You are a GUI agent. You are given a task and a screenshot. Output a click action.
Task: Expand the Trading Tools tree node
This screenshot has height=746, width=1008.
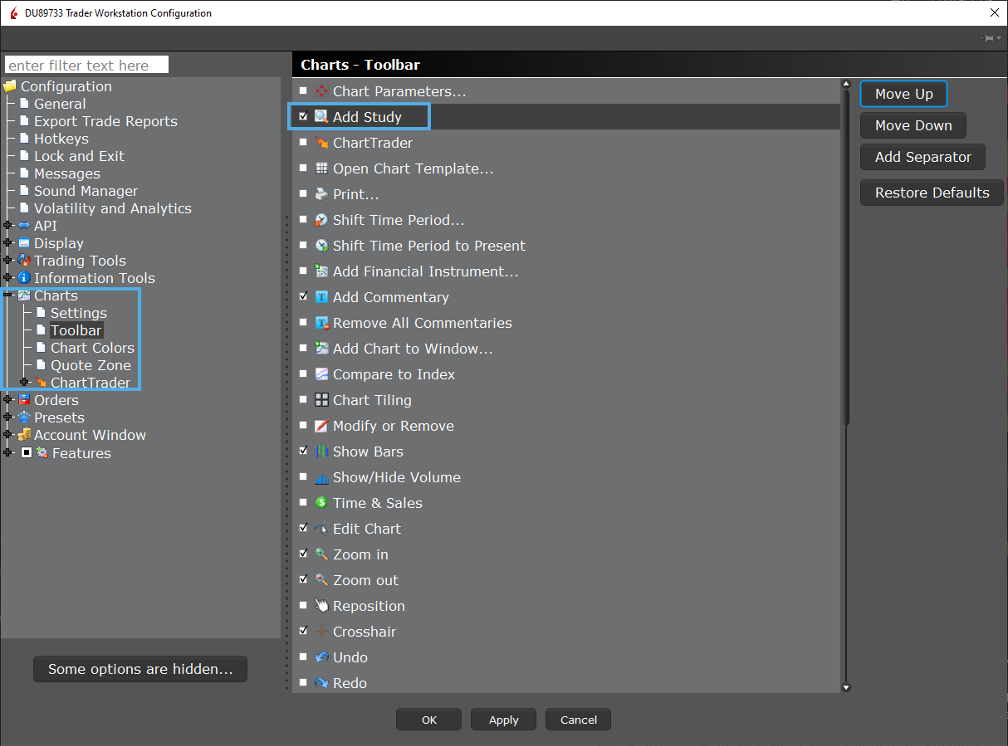pos(8,261)
